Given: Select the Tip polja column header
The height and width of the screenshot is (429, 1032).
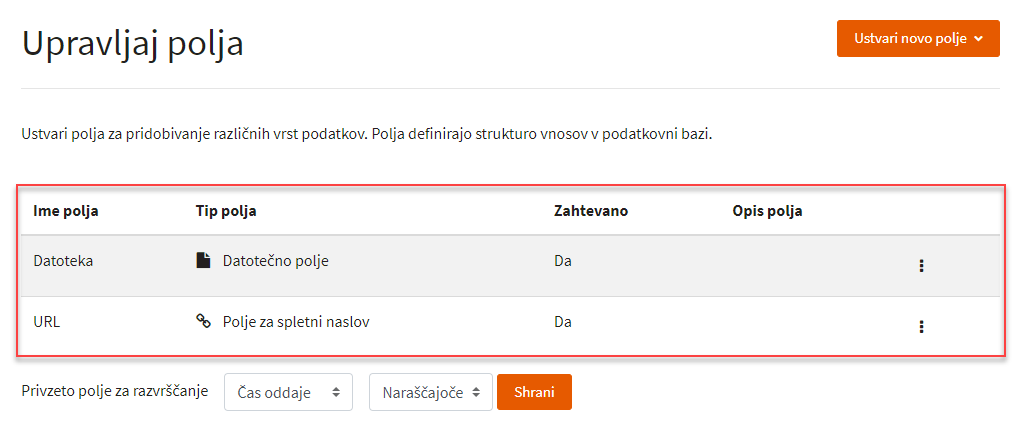Looking at the screenshot, I should (226, 211).
